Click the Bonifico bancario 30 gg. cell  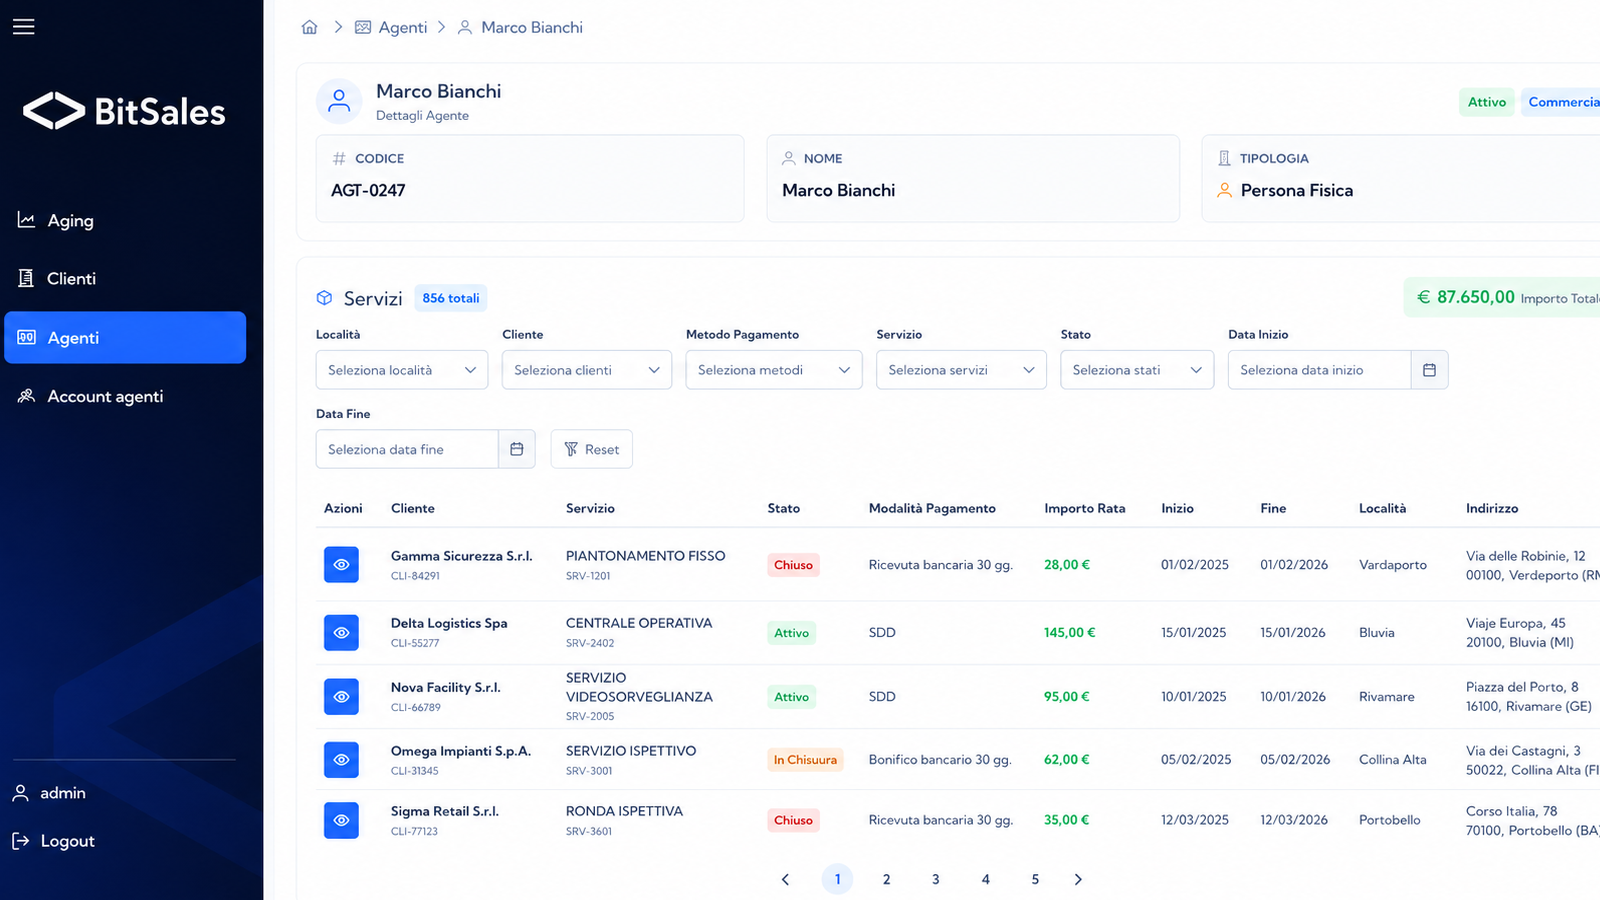tap(940, 759)
